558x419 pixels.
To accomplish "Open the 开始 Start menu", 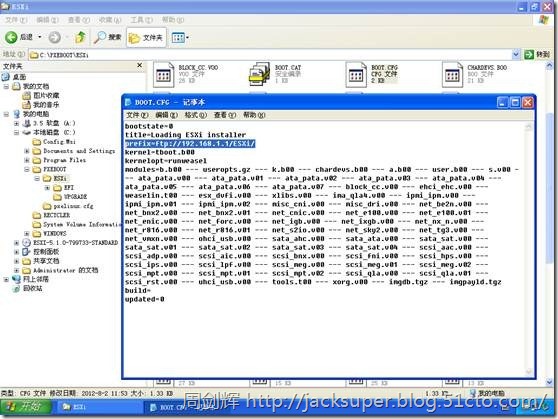I will [x=26, y=407].
